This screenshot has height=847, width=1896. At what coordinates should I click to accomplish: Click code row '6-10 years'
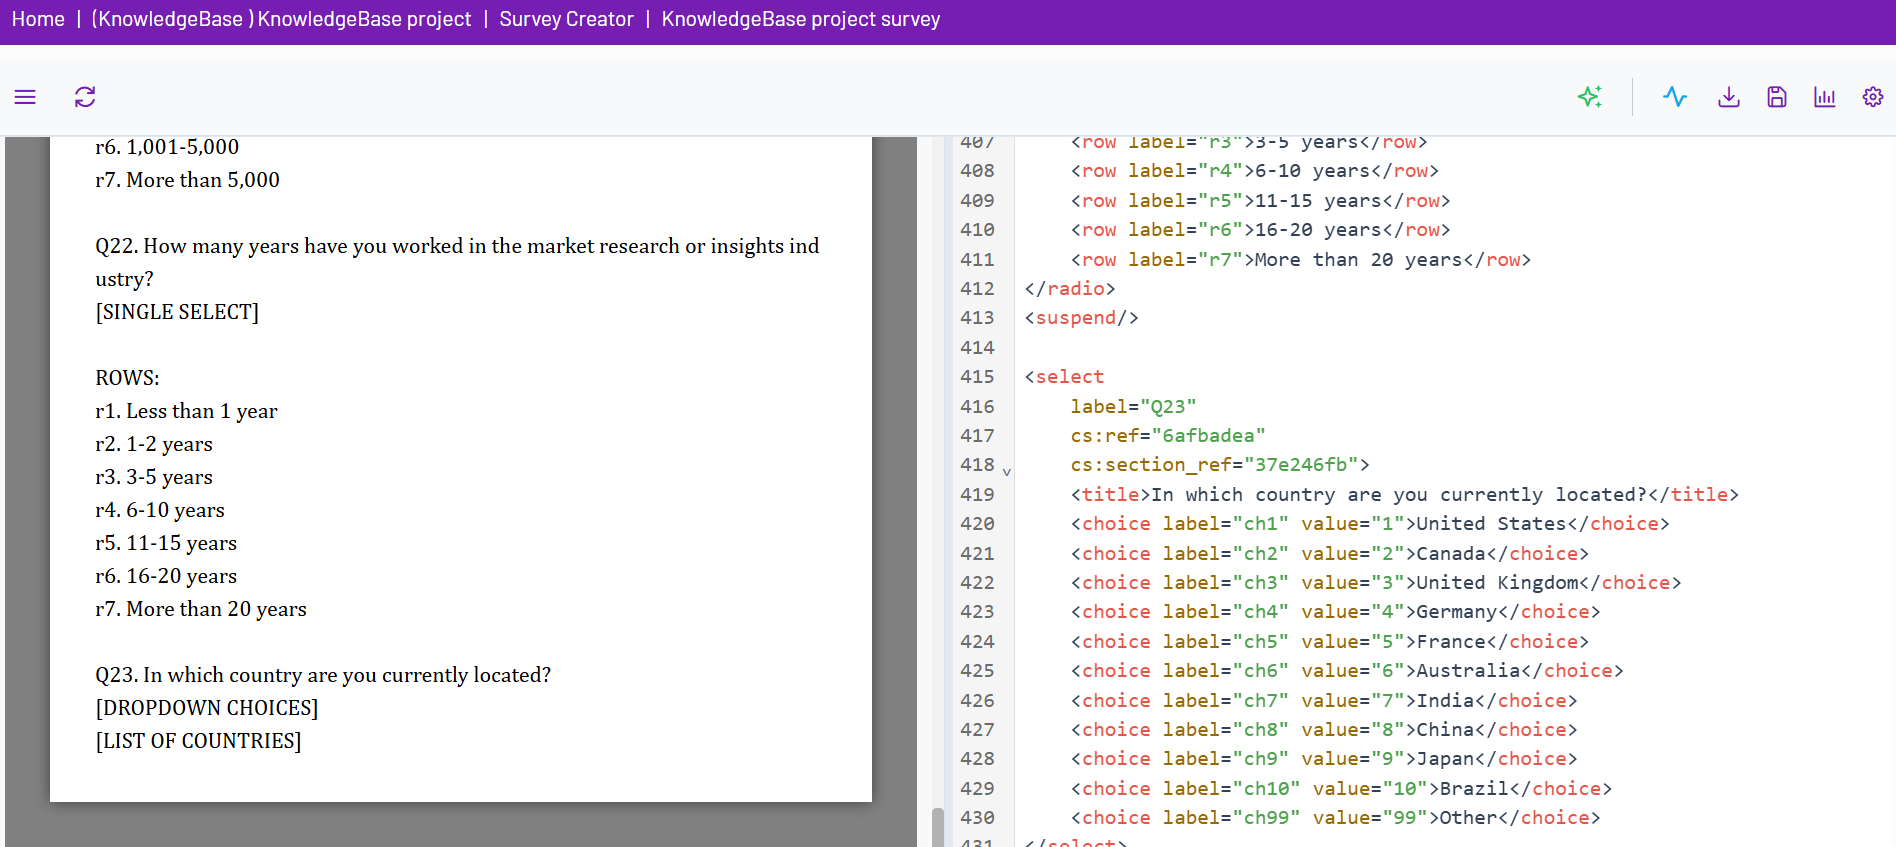click(x=1254, y=171)
